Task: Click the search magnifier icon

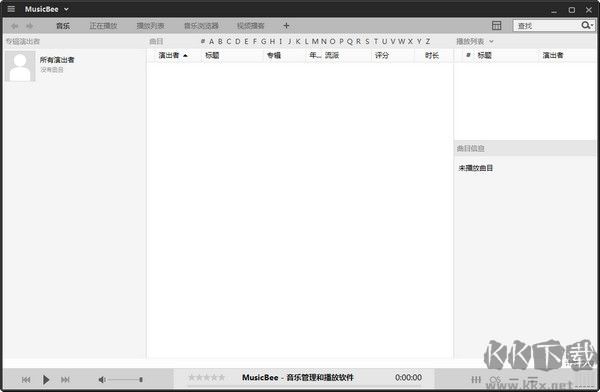Action: pyautogui.click(x=585, y=25)
